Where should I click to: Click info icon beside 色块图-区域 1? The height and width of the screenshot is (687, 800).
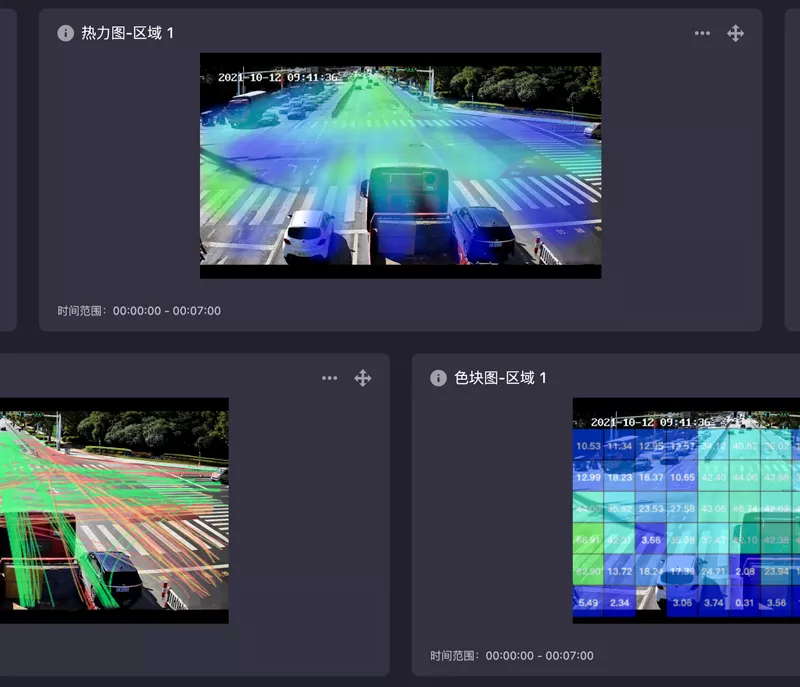(438, 378)
